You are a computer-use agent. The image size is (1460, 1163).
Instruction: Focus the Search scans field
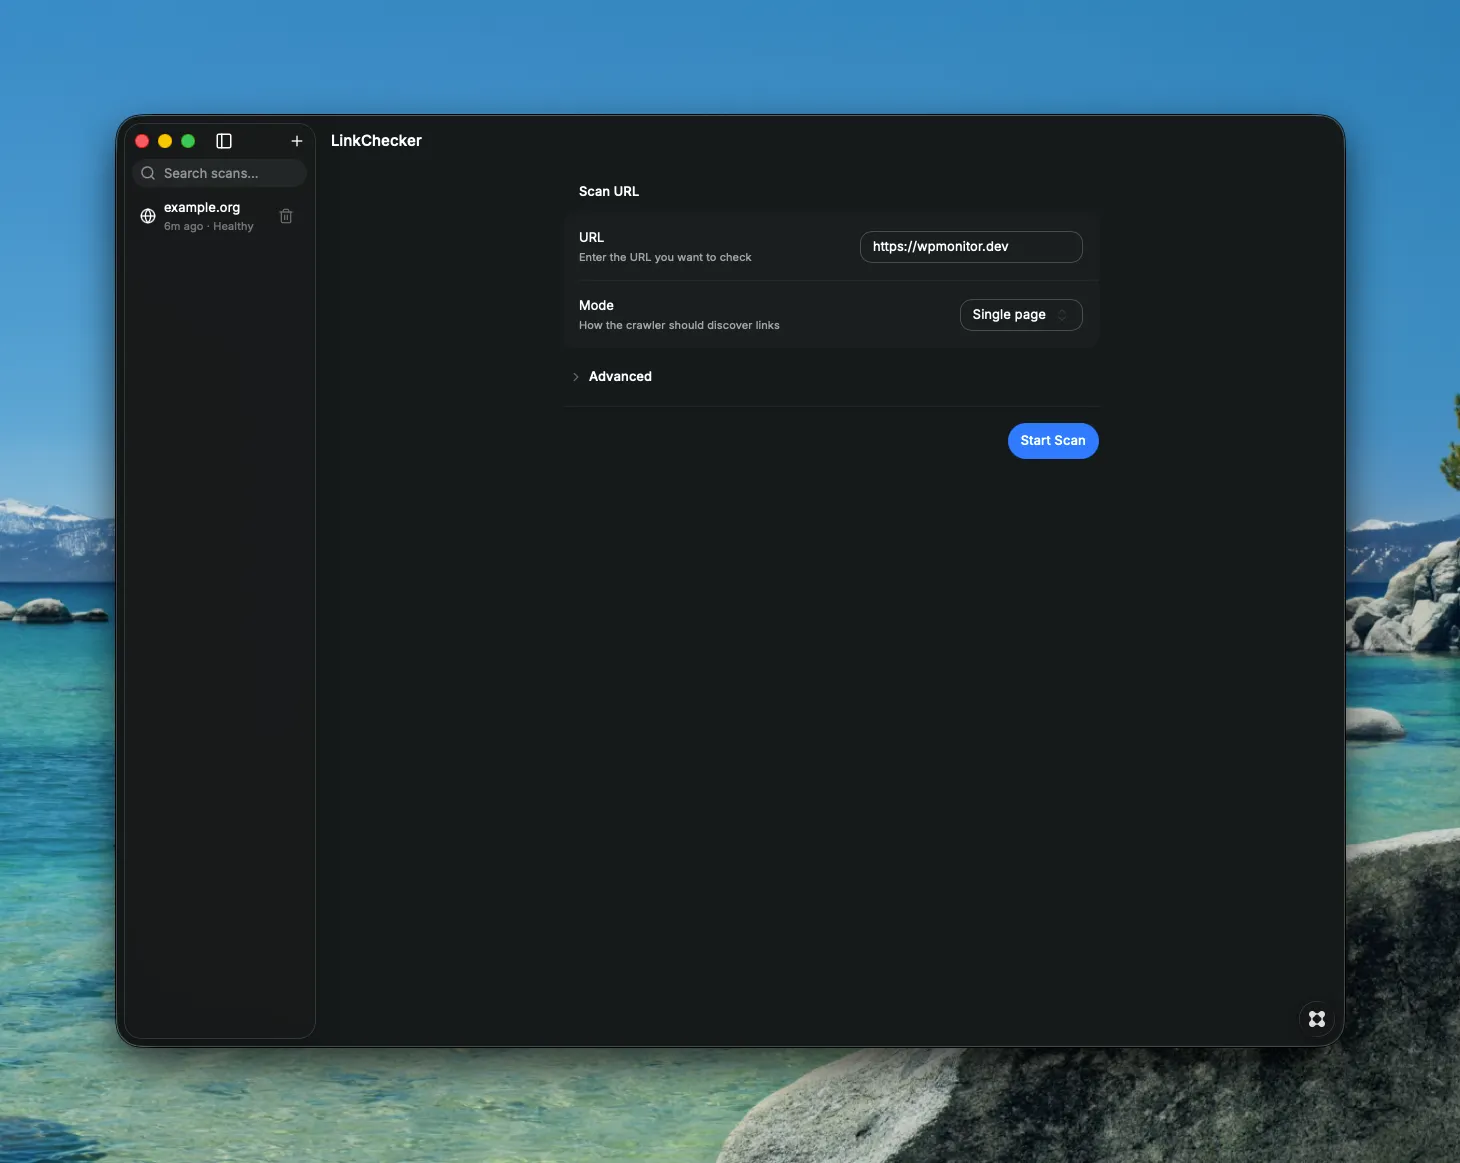[219, 173]
